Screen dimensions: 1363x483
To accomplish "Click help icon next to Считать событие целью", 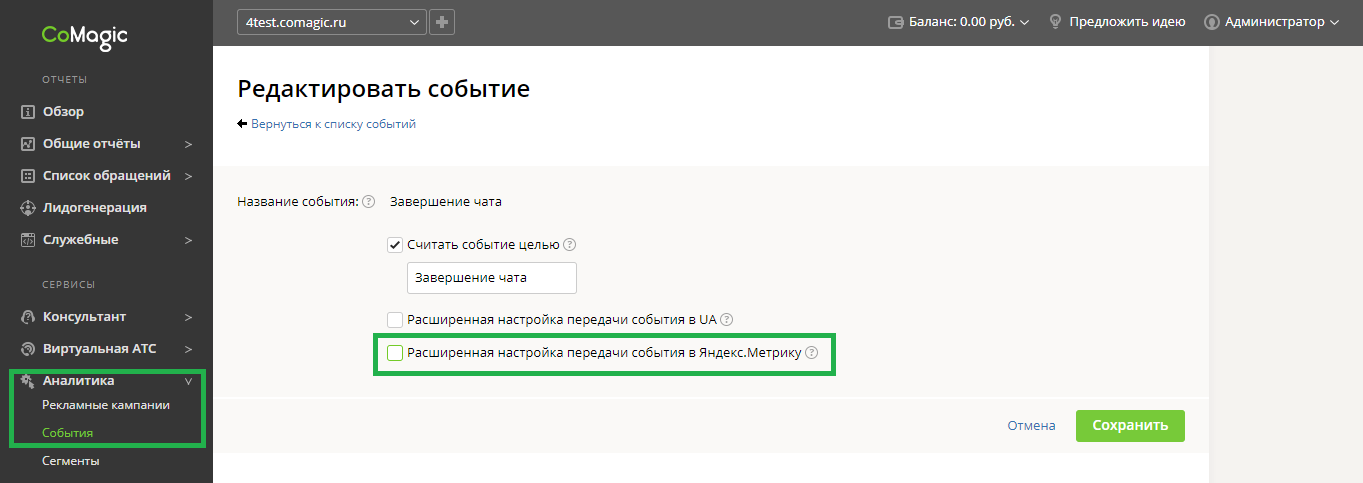I will click(x=570, y=245).
